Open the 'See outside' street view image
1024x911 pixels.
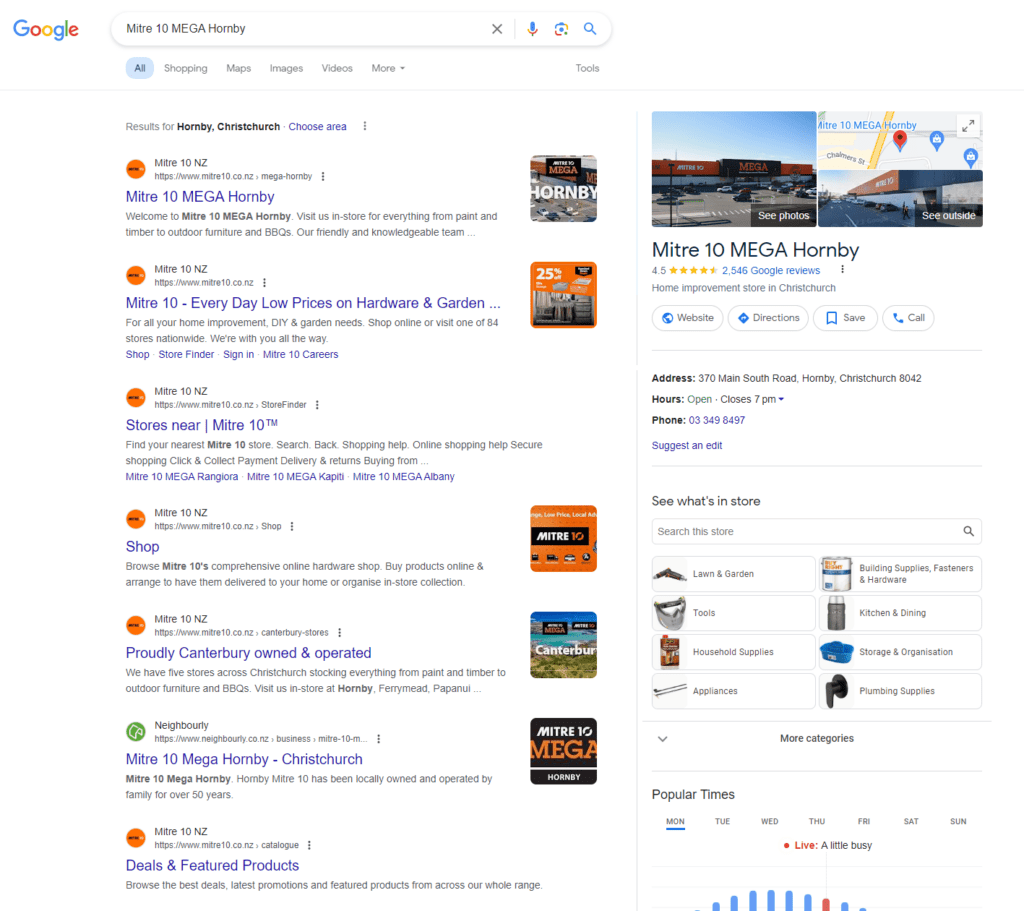point(901,199)
